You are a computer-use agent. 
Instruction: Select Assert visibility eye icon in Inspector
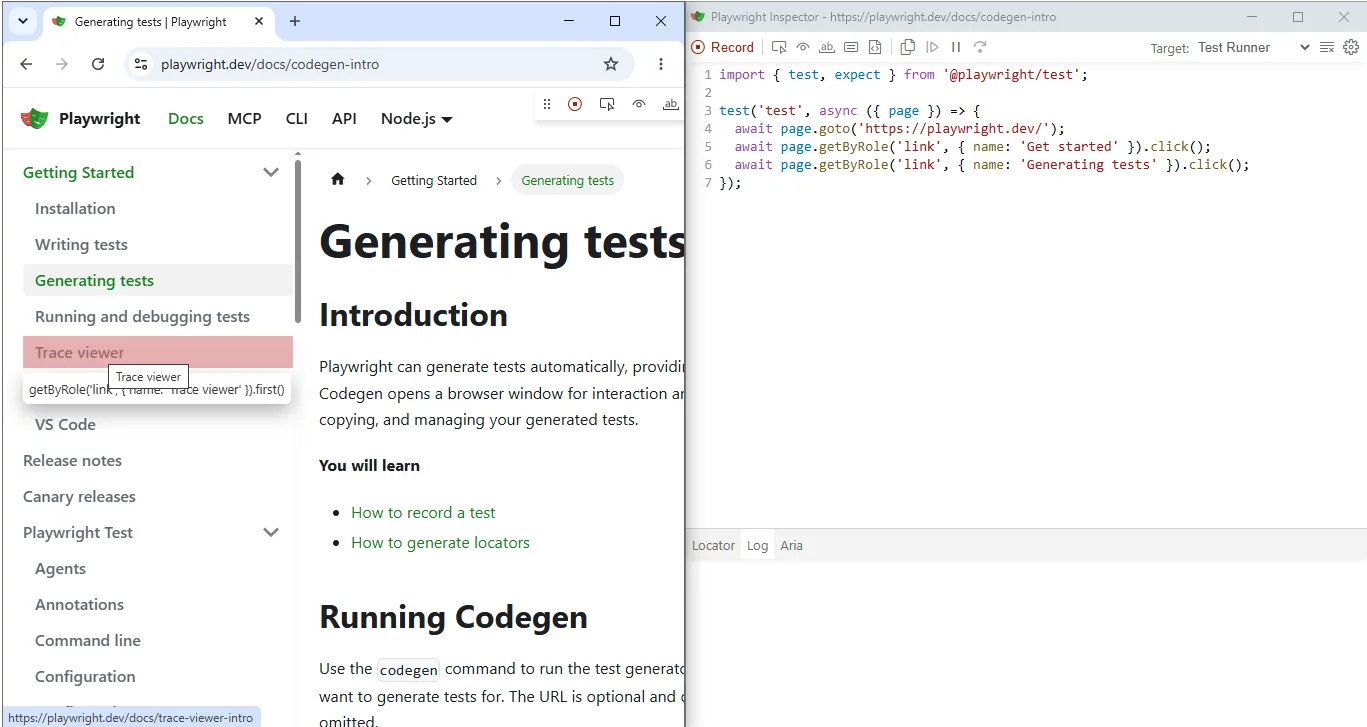point(803,47)
